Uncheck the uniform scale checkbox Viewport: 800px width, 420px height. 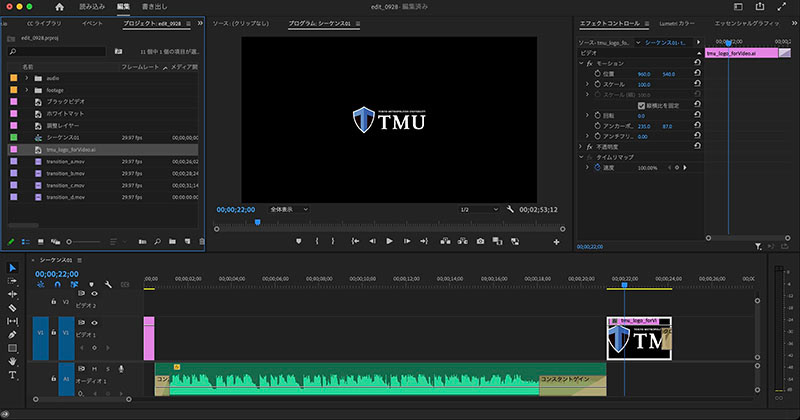(x=641, y=106)
